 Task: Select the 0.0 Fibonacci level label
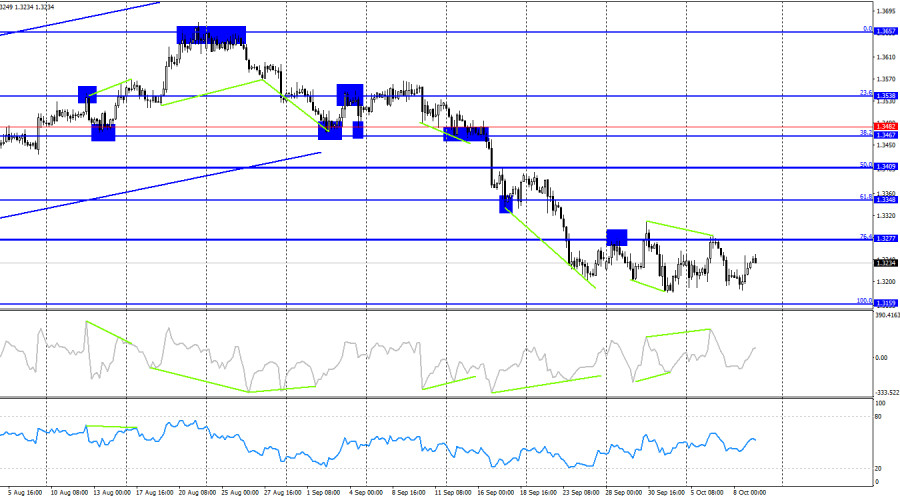point(868,29)
